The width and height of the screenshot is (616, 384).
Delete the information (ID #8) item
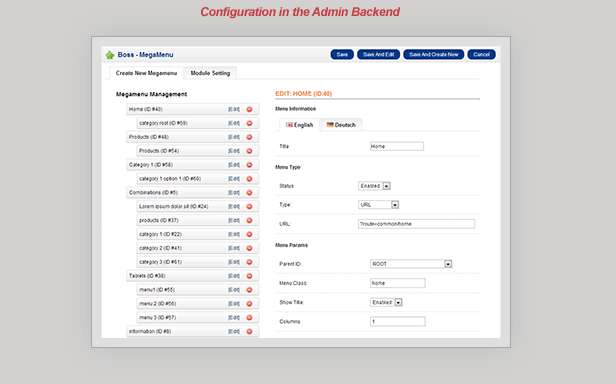pyautogui.click(x=249, y=331)
